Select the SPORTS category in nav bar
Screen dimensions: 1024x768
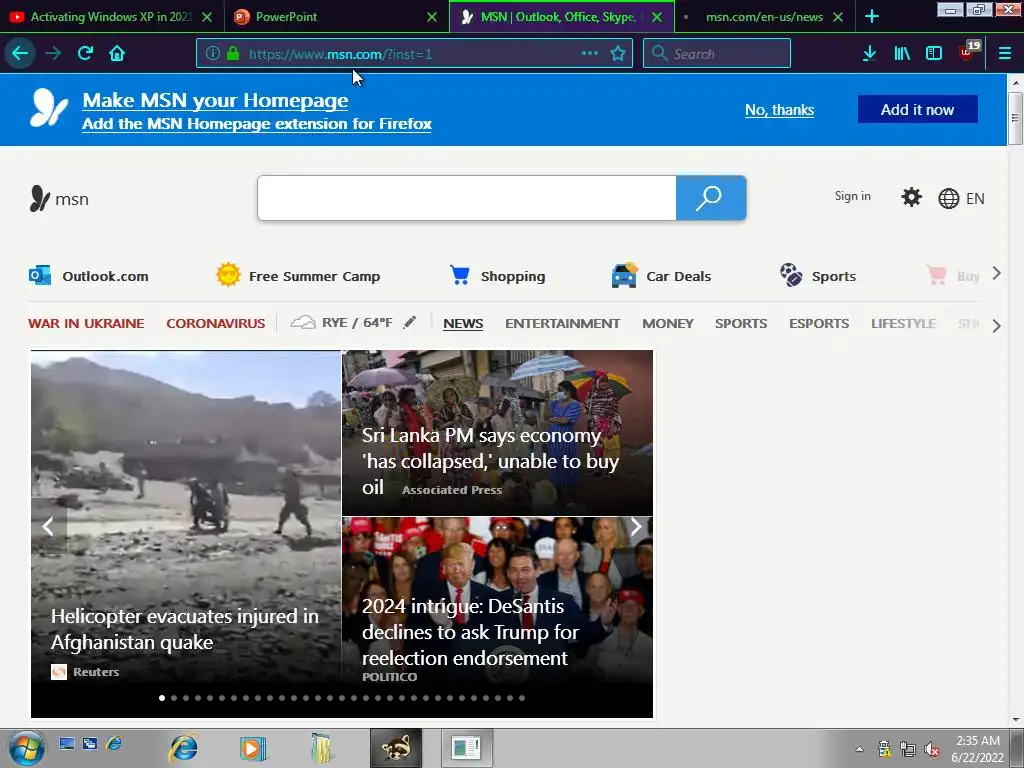(x=741, y=323)
